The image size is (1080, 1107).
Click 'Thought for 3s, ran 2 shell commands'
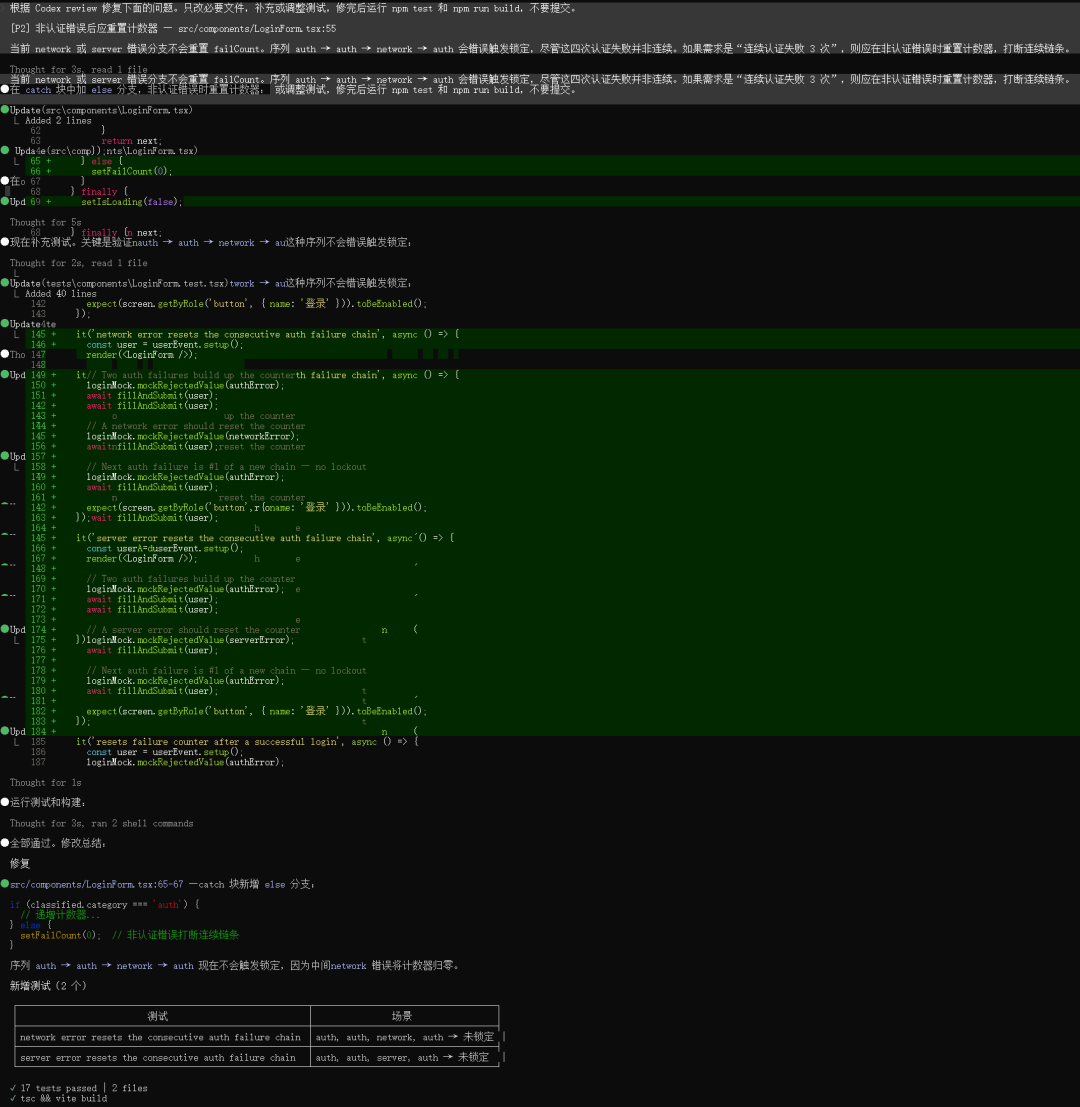[101, 824]
